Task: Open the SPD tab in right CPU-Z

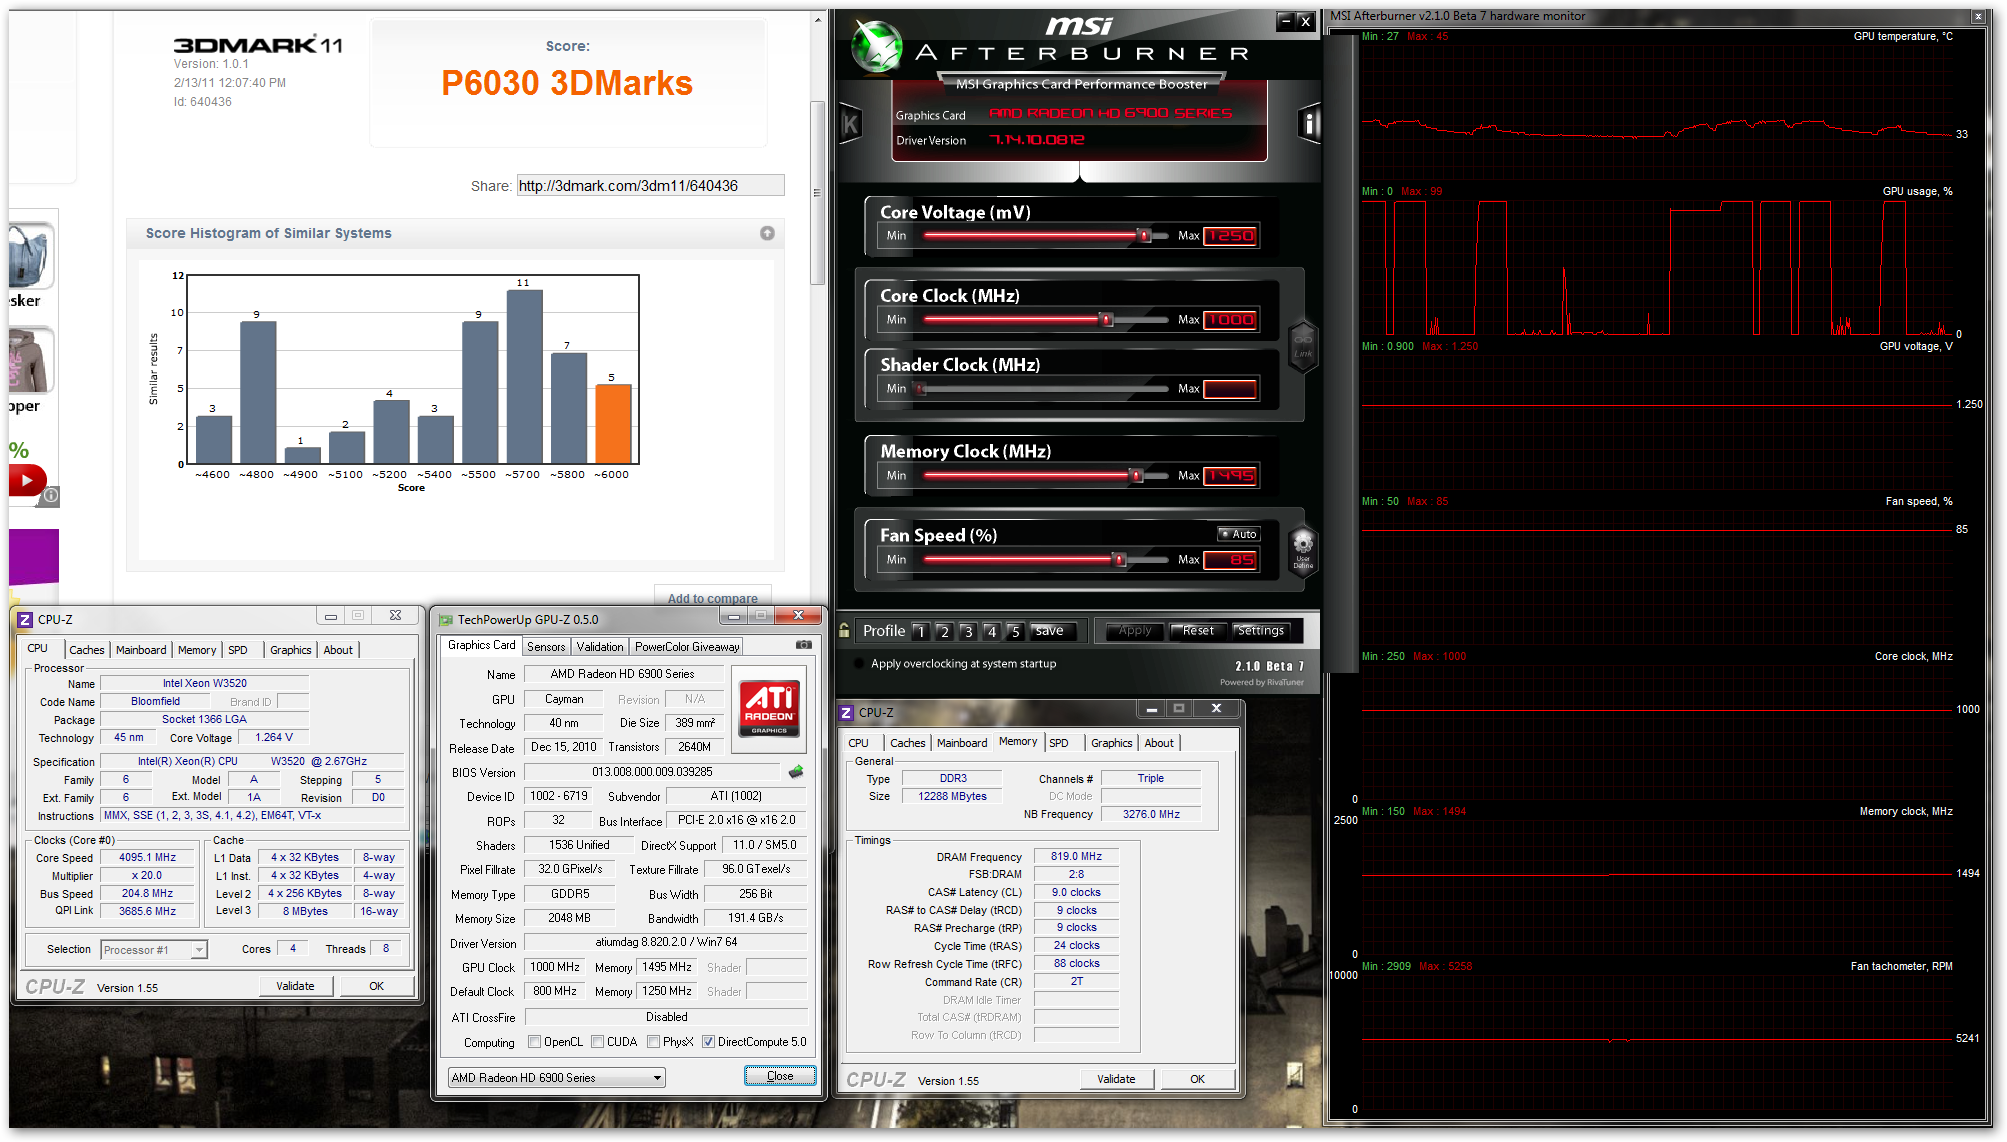Action: pyautogui.click(x=1059, y=743)
